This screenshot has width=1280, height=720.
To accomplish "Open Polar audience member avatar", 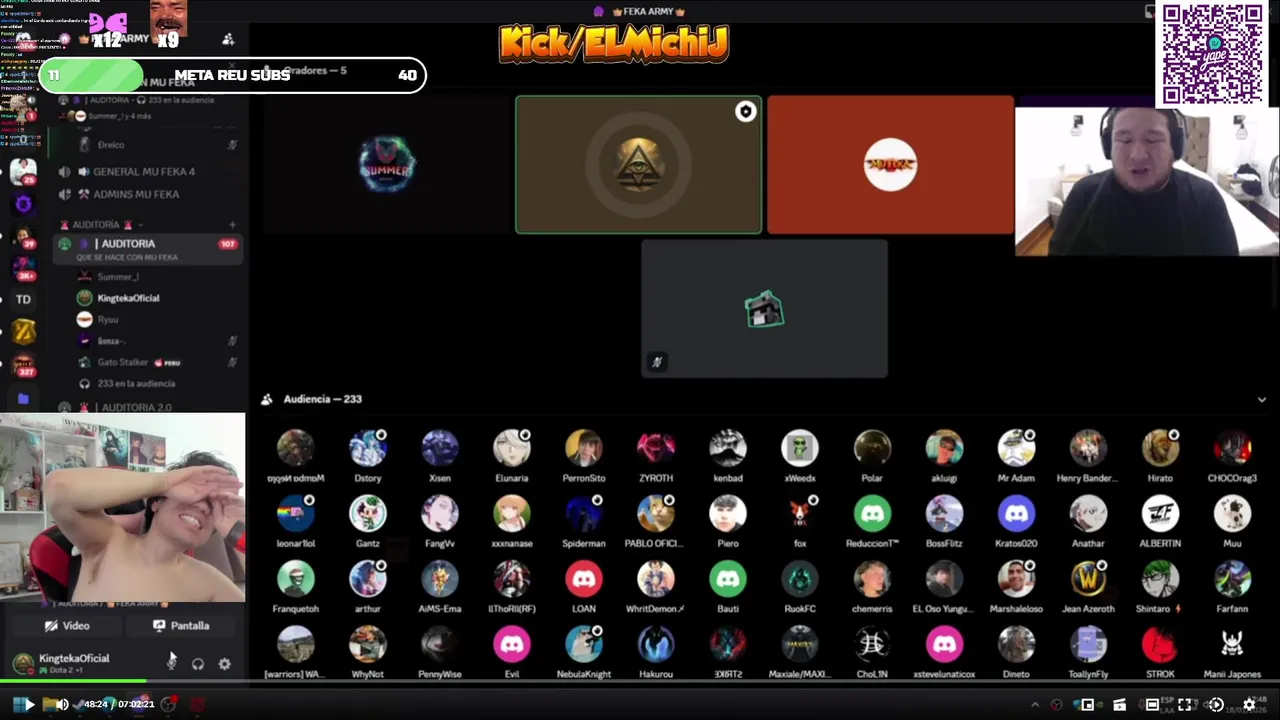I will pyautogui.click(x=872, y=449).
